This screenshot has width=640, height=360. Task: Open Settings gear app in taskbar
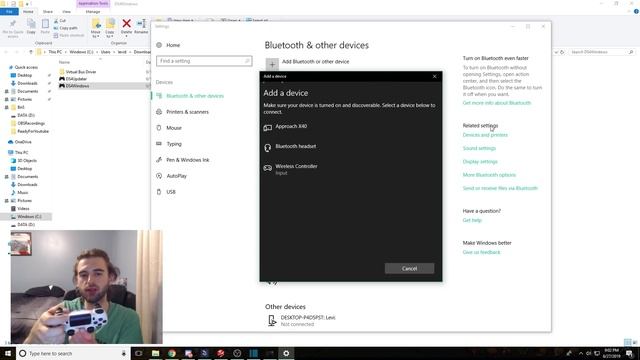pos(286,353)
